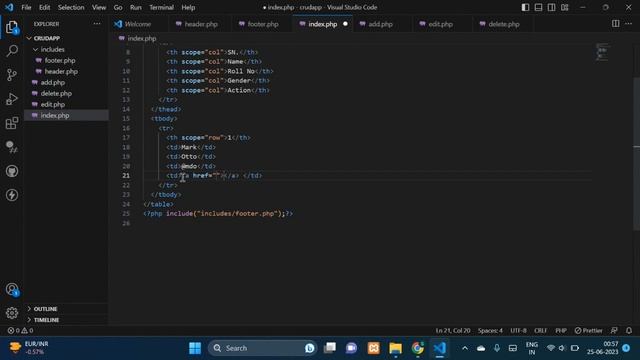Switch to the header.php tab
The width and height of the screenshot is (640, 360).
(x=201, y=24)
